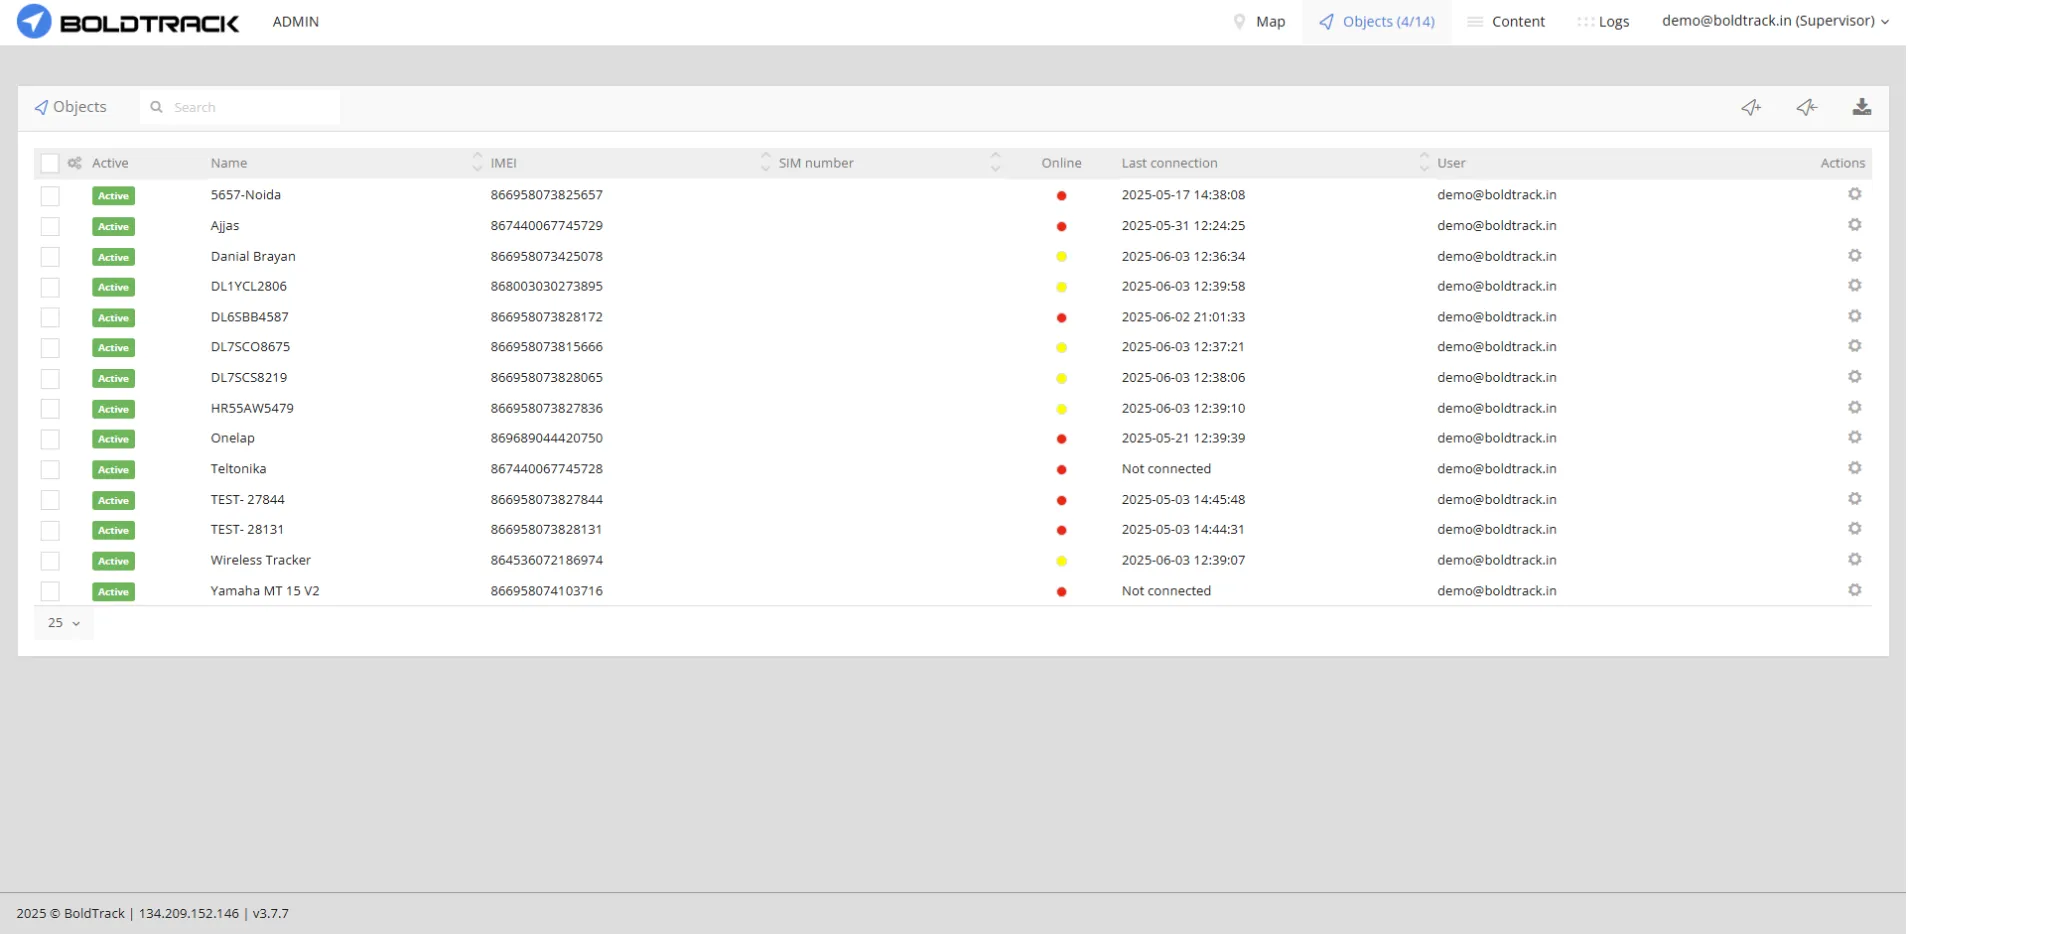Select the checkbox for Danial Brayan
Screen dimensions: 2048x934
pyautogui.click(x=50, y=257)
